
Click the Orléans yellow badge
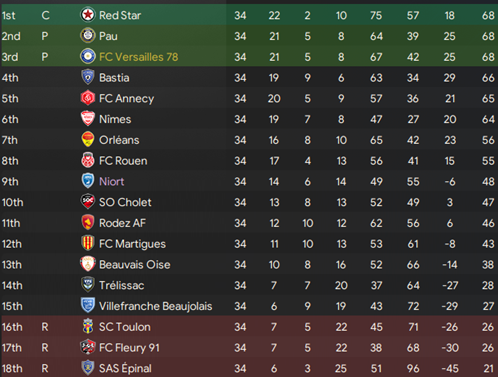88,140
